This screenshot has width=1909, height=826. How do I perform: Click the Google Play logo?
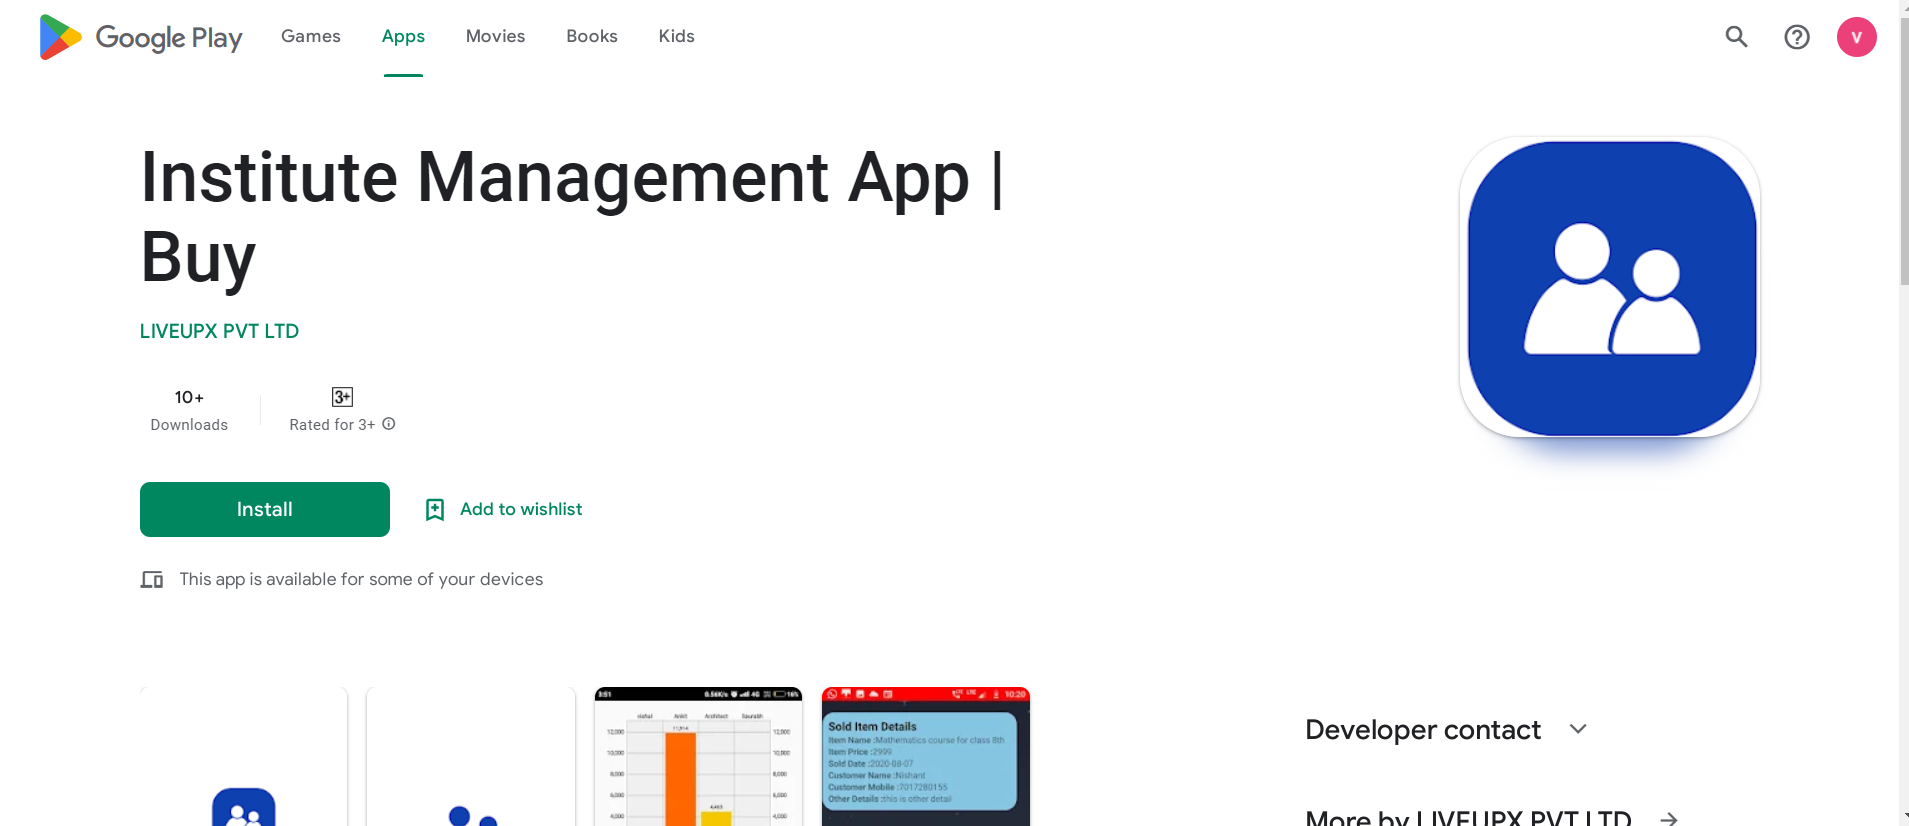pos(140,37)
